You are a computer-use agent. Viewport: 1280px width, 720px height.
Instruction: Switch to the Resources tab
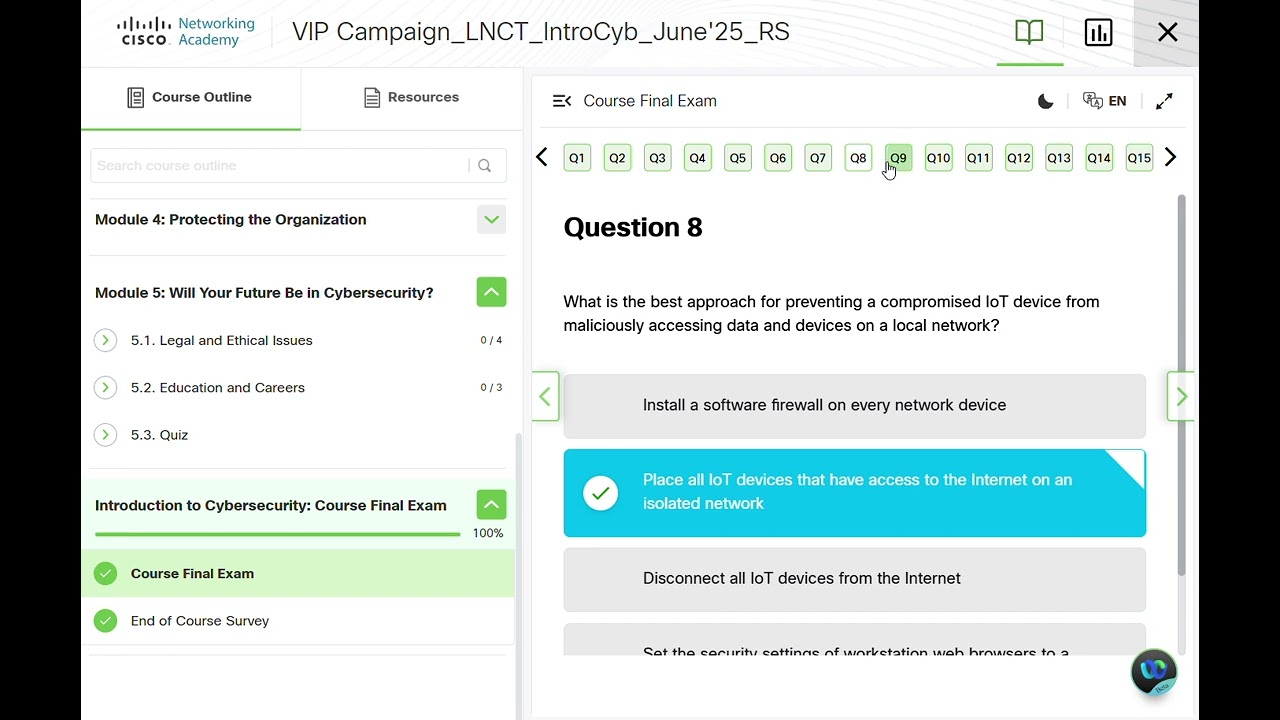(x=411, y=98)
